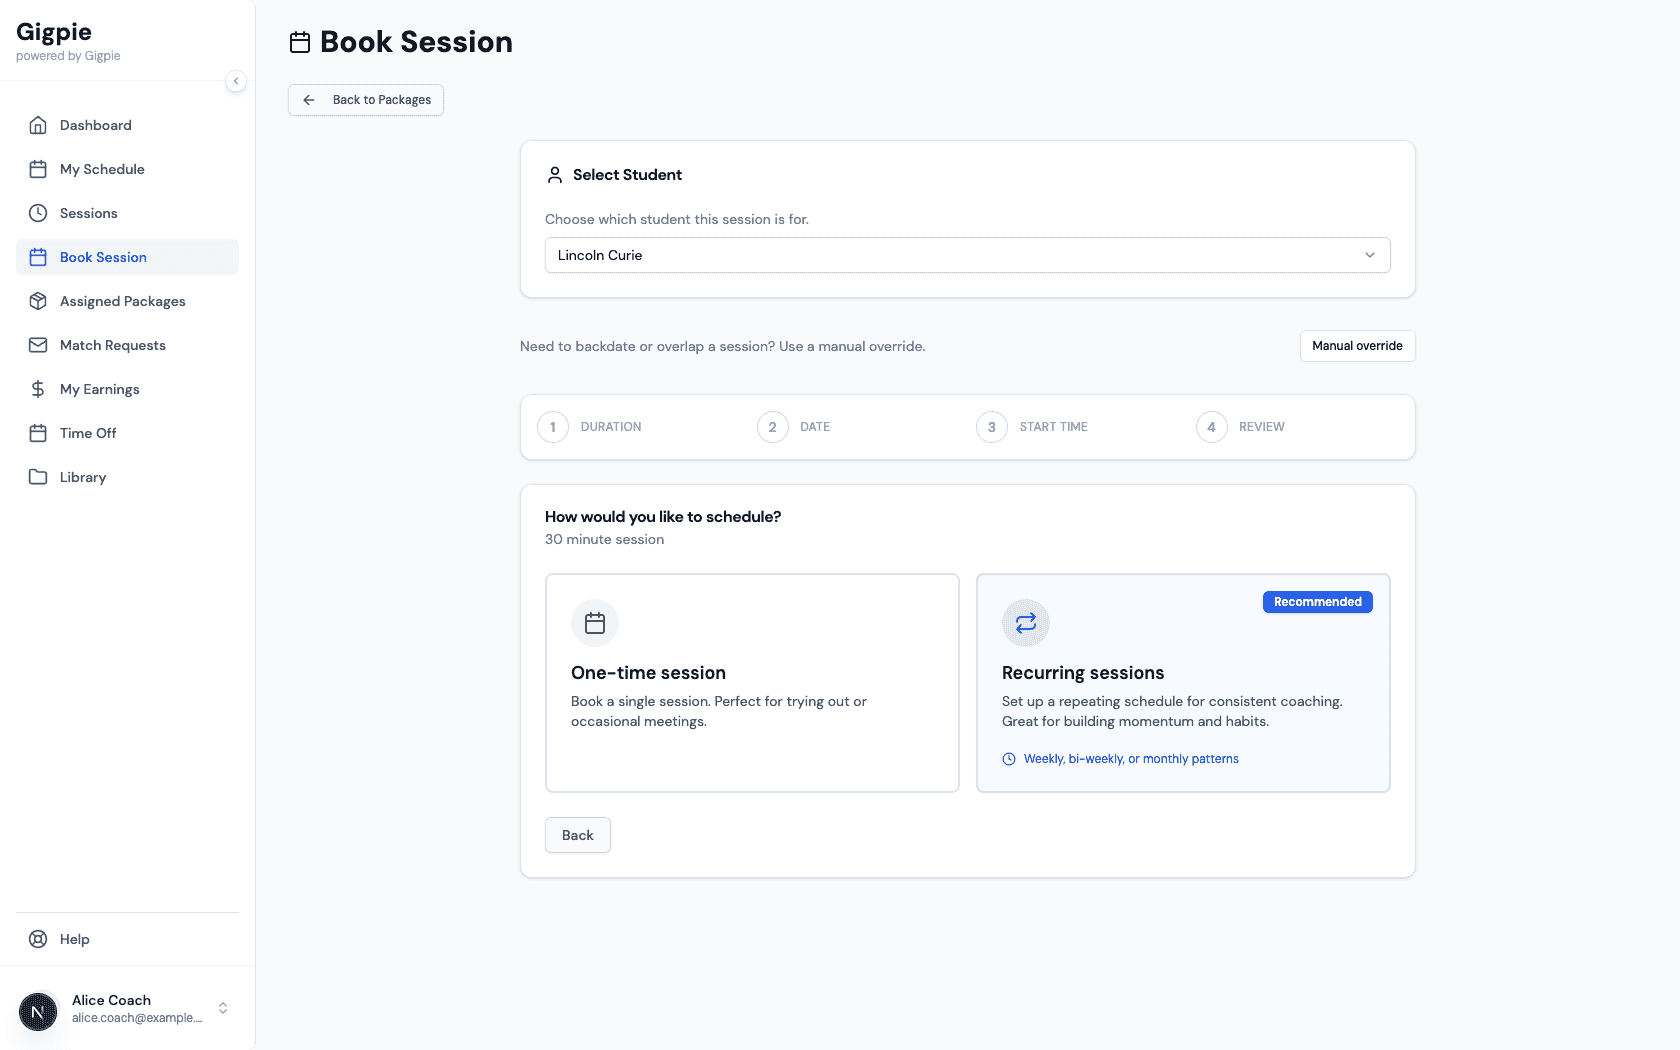The height and width of the screenshot is (1050, 1680).
Task: Click the Help lifebuoy icon
Action: click(x=38, y=939)
